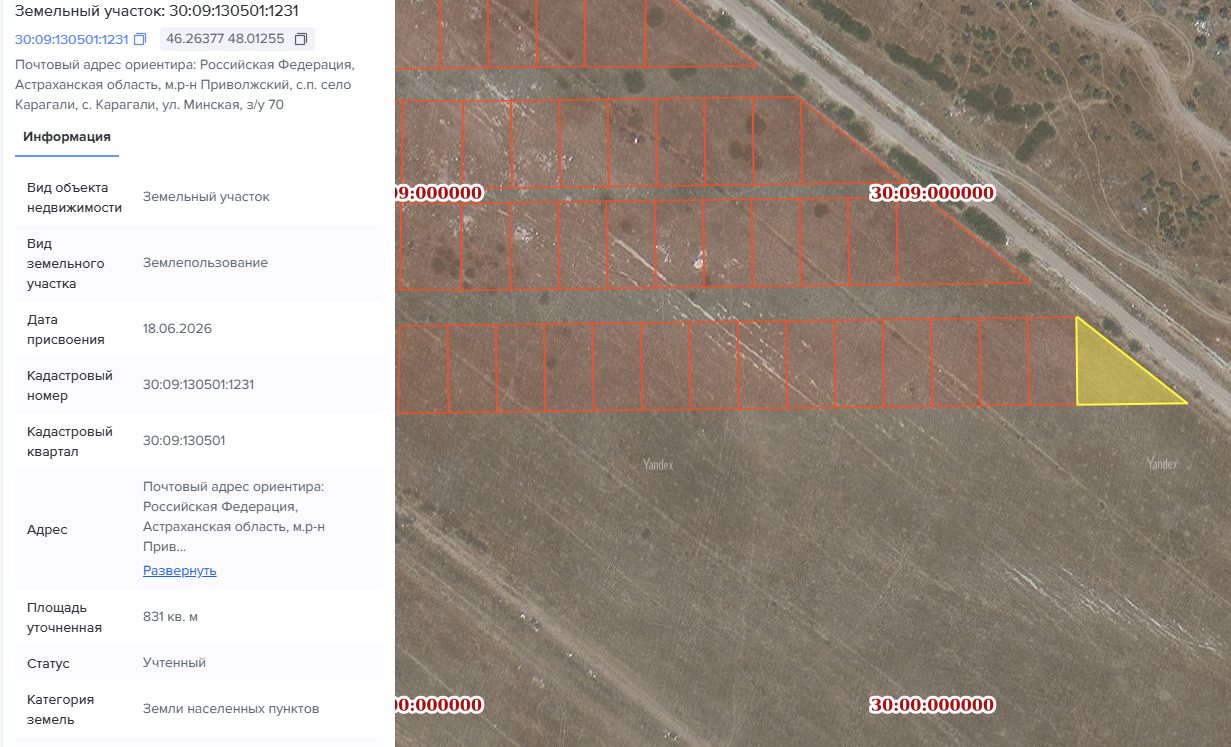
Task: Click the Кадастровый номер row value
Action: point(198,384)
